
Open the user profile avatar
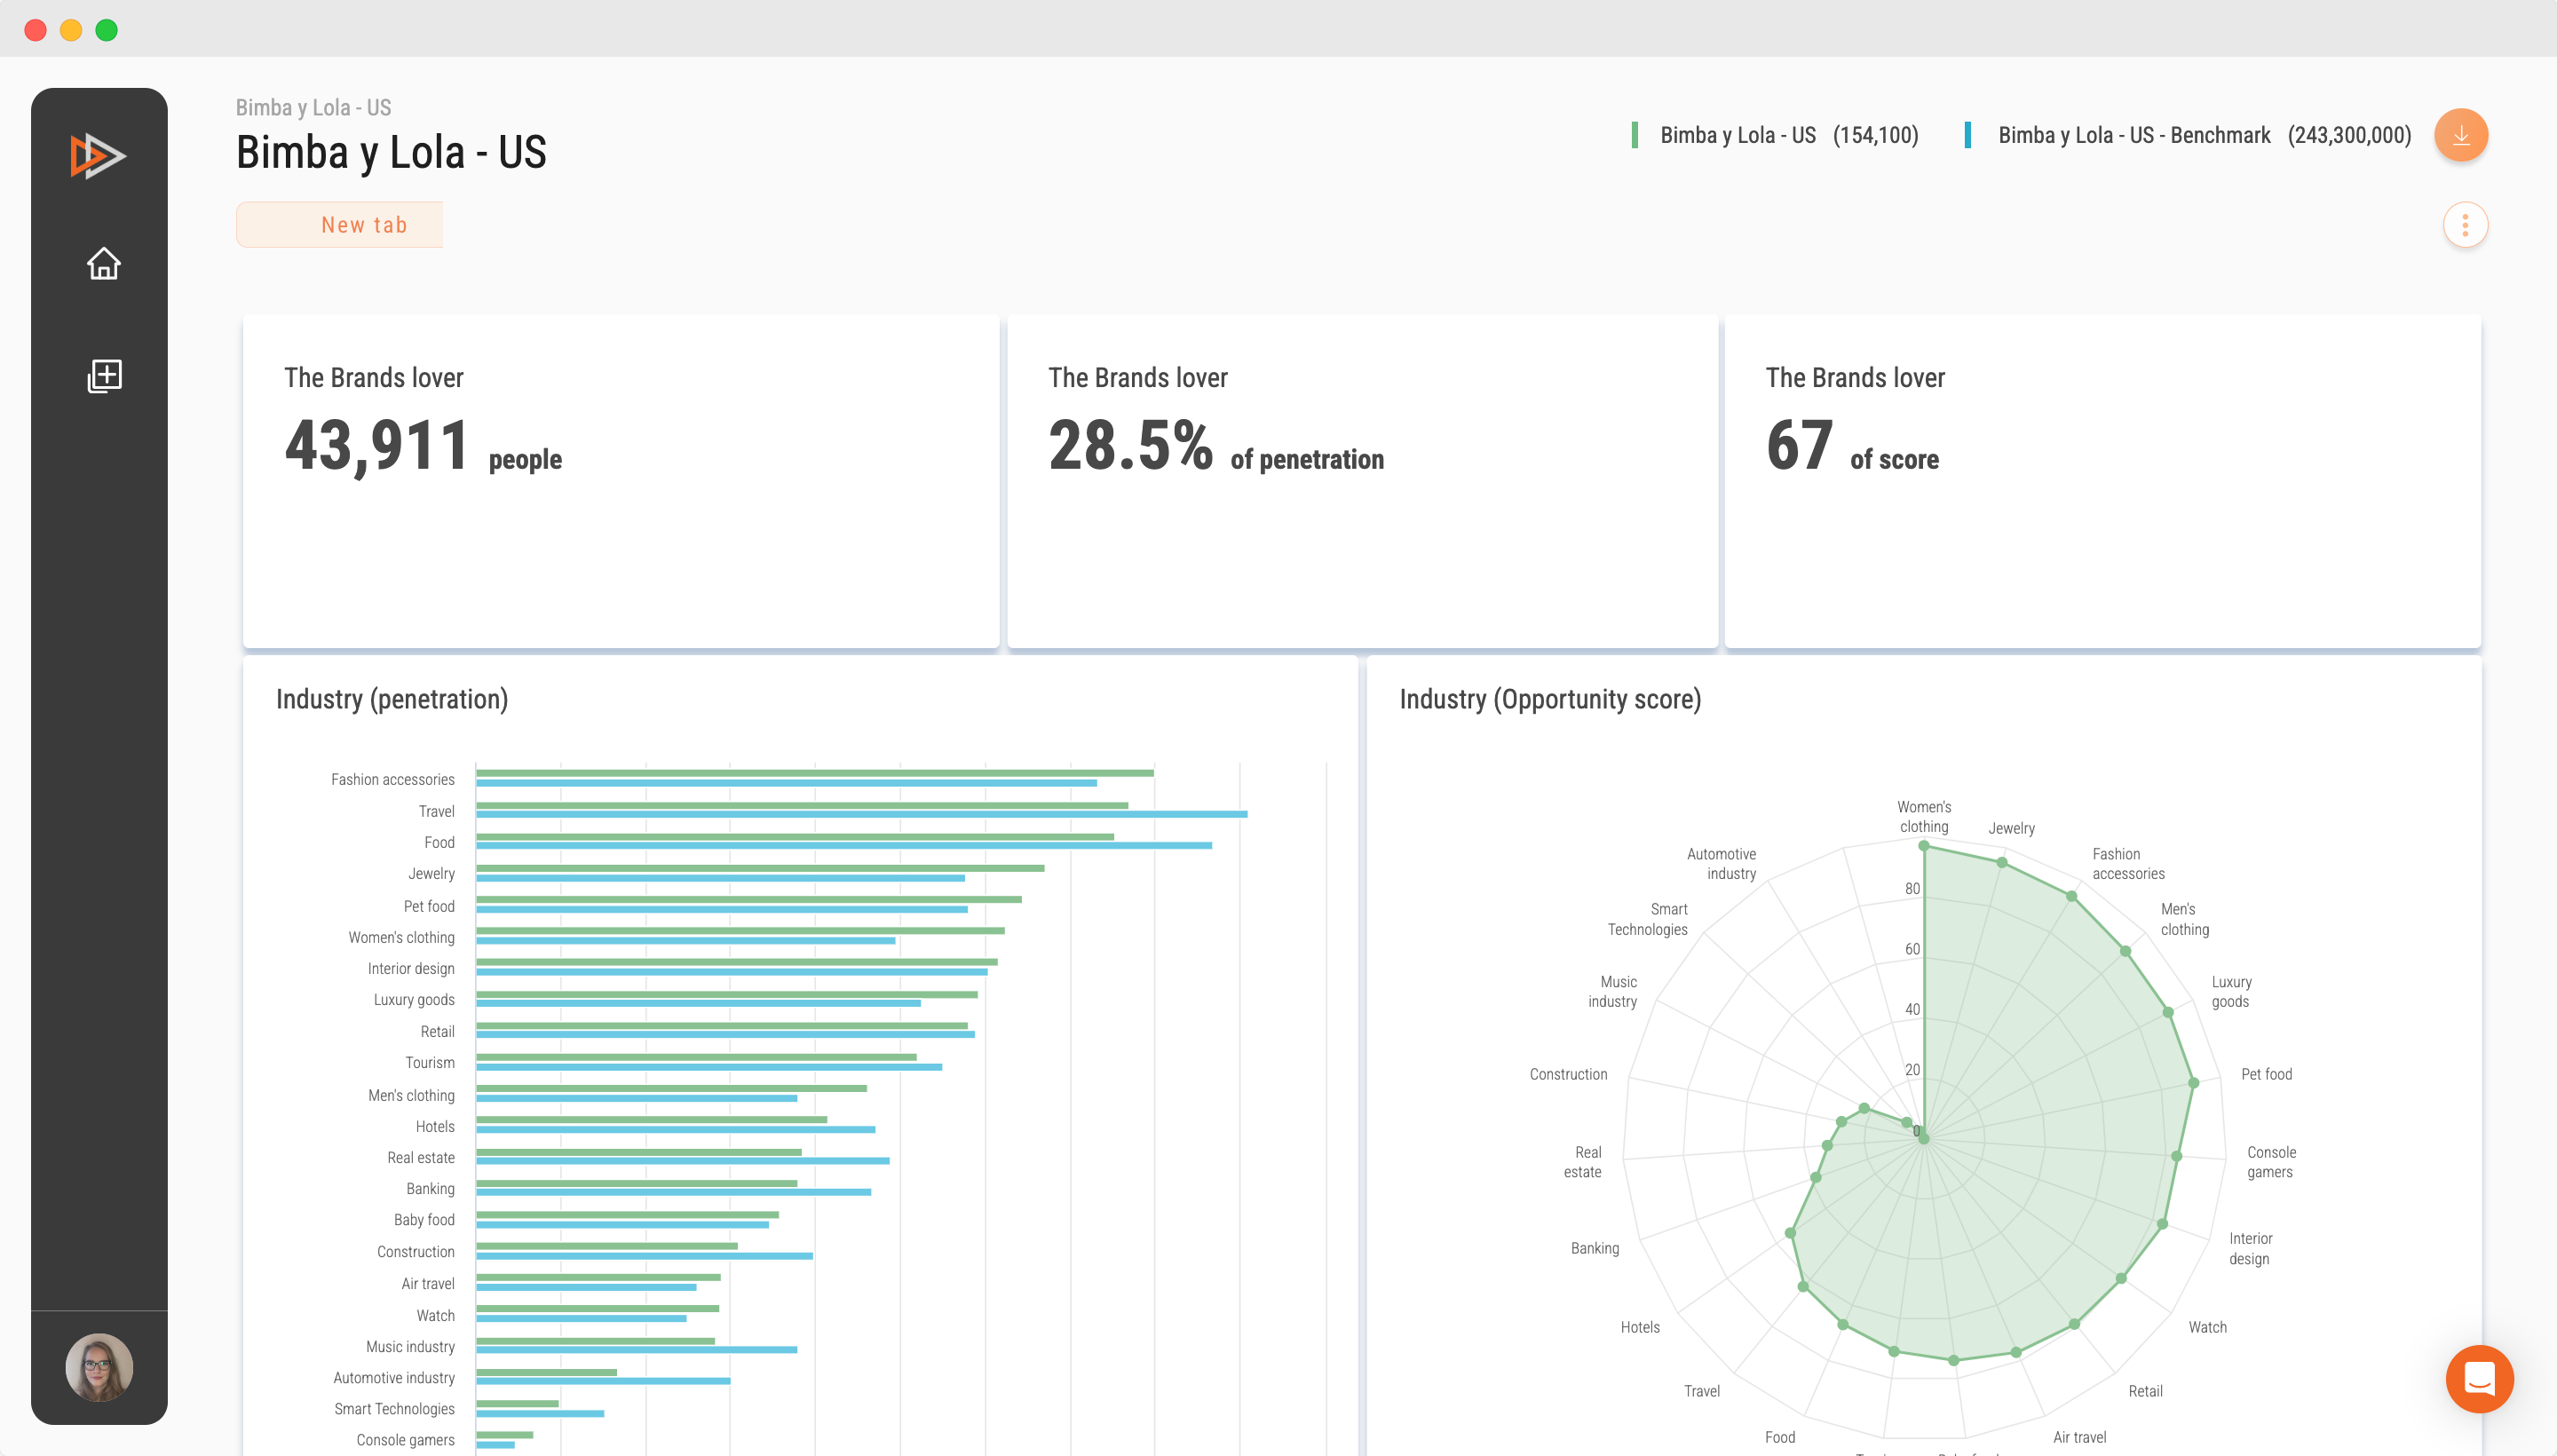(99, 1367)
